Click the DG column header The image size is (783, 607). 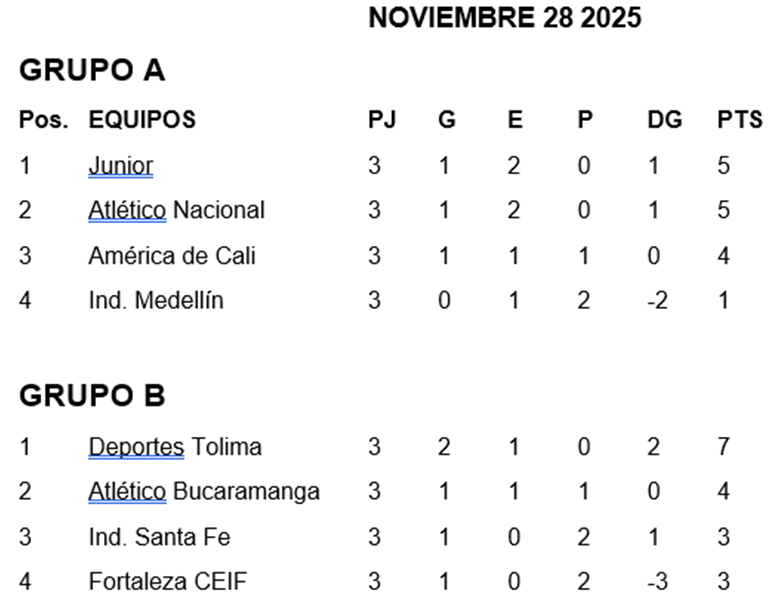pos(664,120)
